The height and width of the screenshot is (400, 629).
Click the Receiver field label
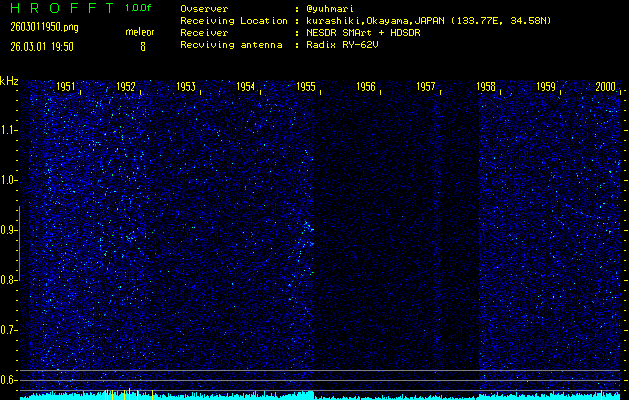click(204, 33)
